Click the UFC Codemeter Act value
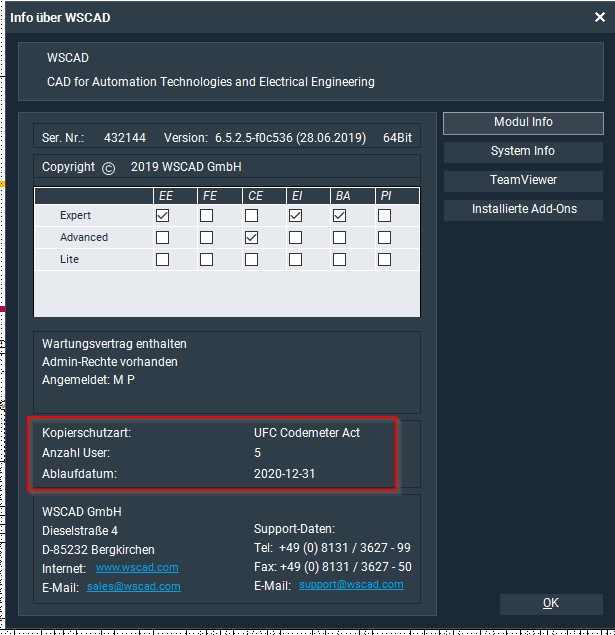The width and height of the screenshot is (615, 635). [306, 433]
